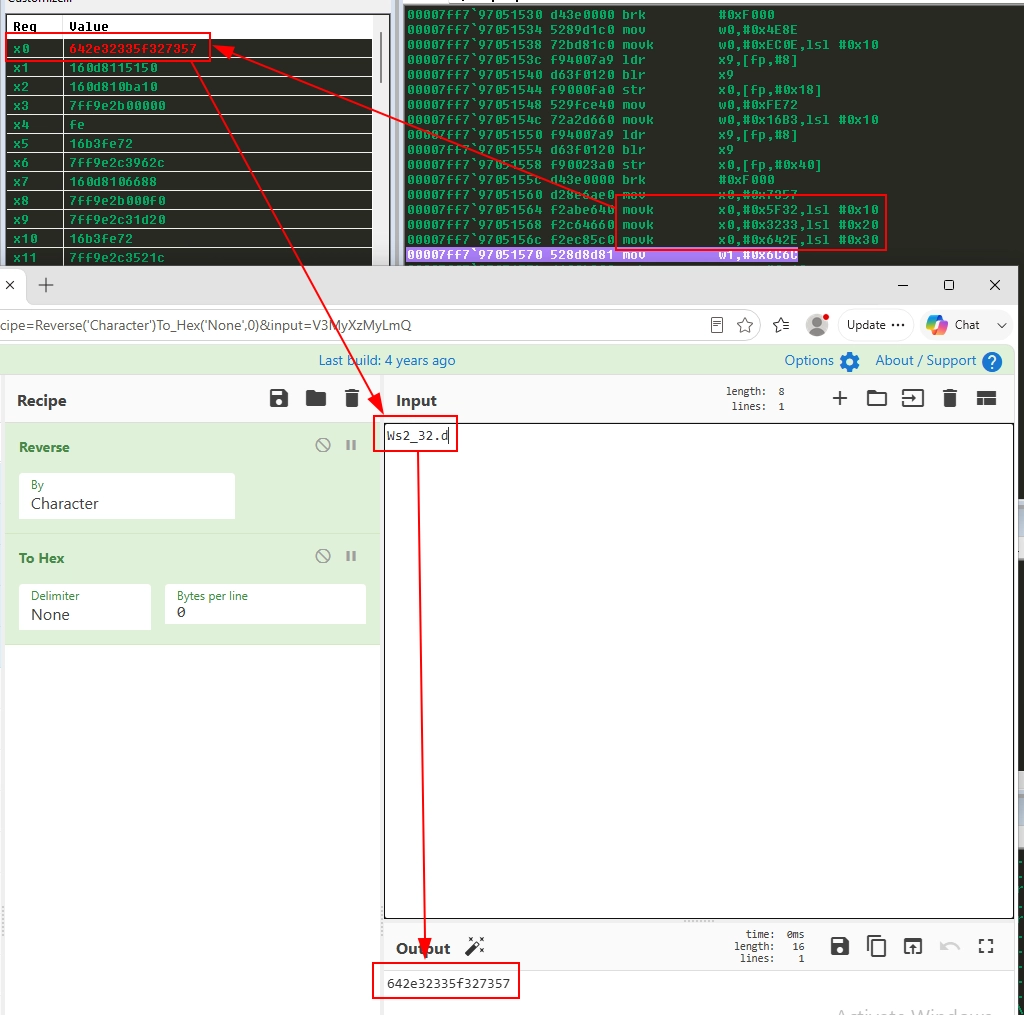1024x1015 pixels.
Task: Open About / Support link
Action: click(938, 361)
